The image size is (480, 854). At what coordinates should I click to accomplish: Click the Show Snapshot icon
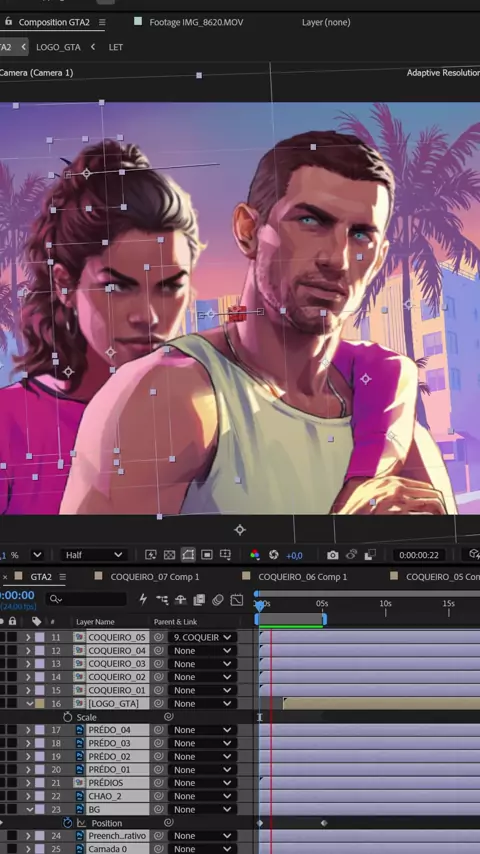[351, 555]
